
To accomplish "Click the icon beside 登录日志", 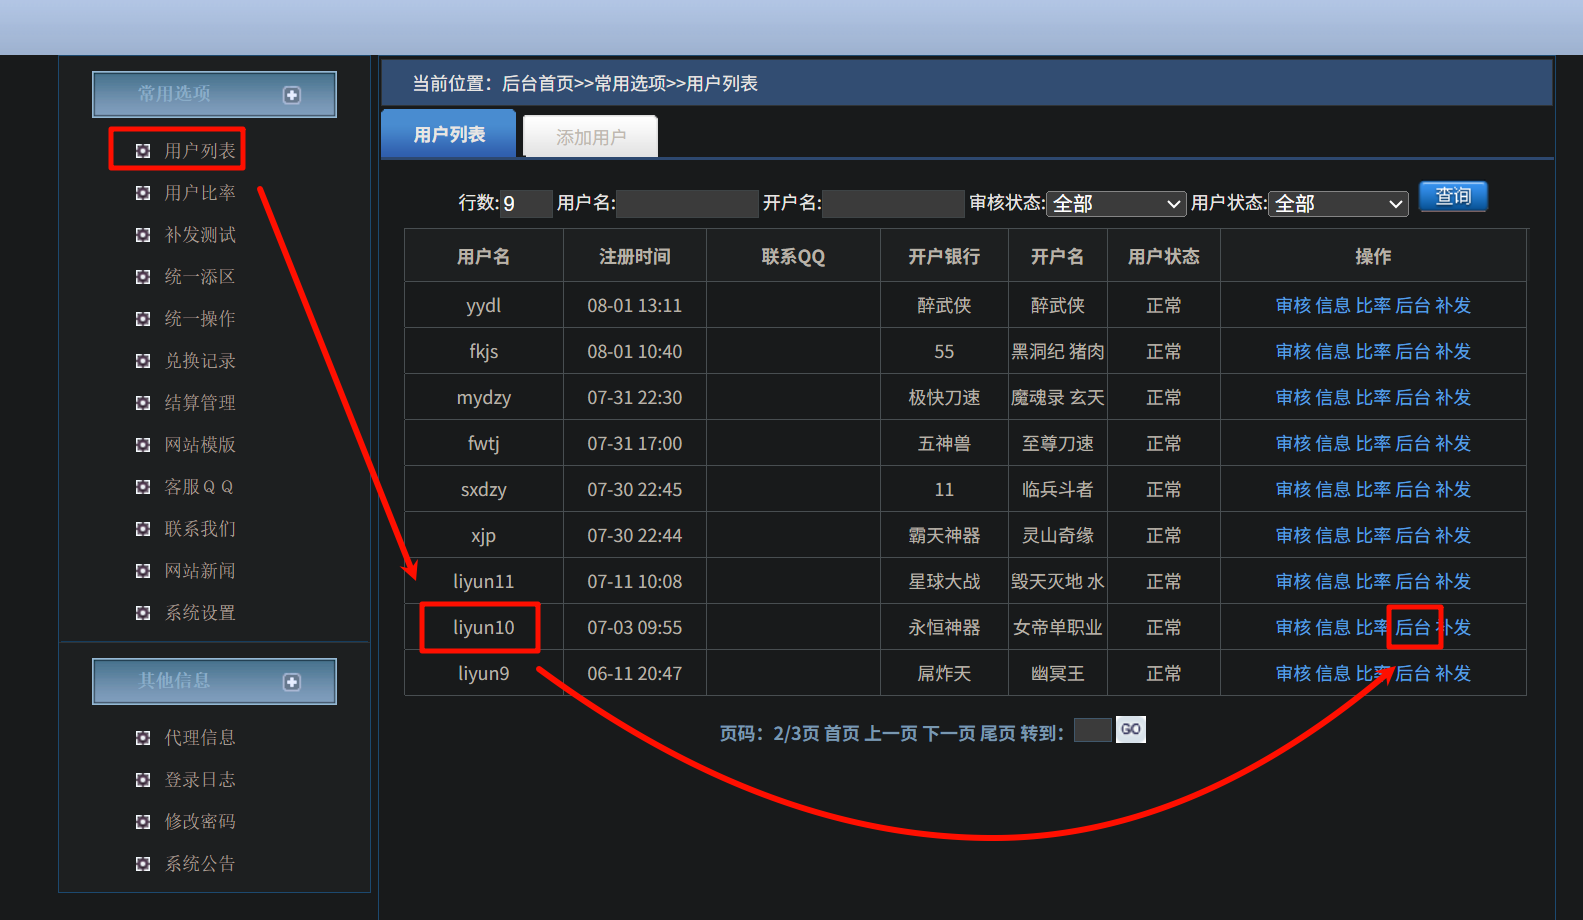I will tap(143, 780).
